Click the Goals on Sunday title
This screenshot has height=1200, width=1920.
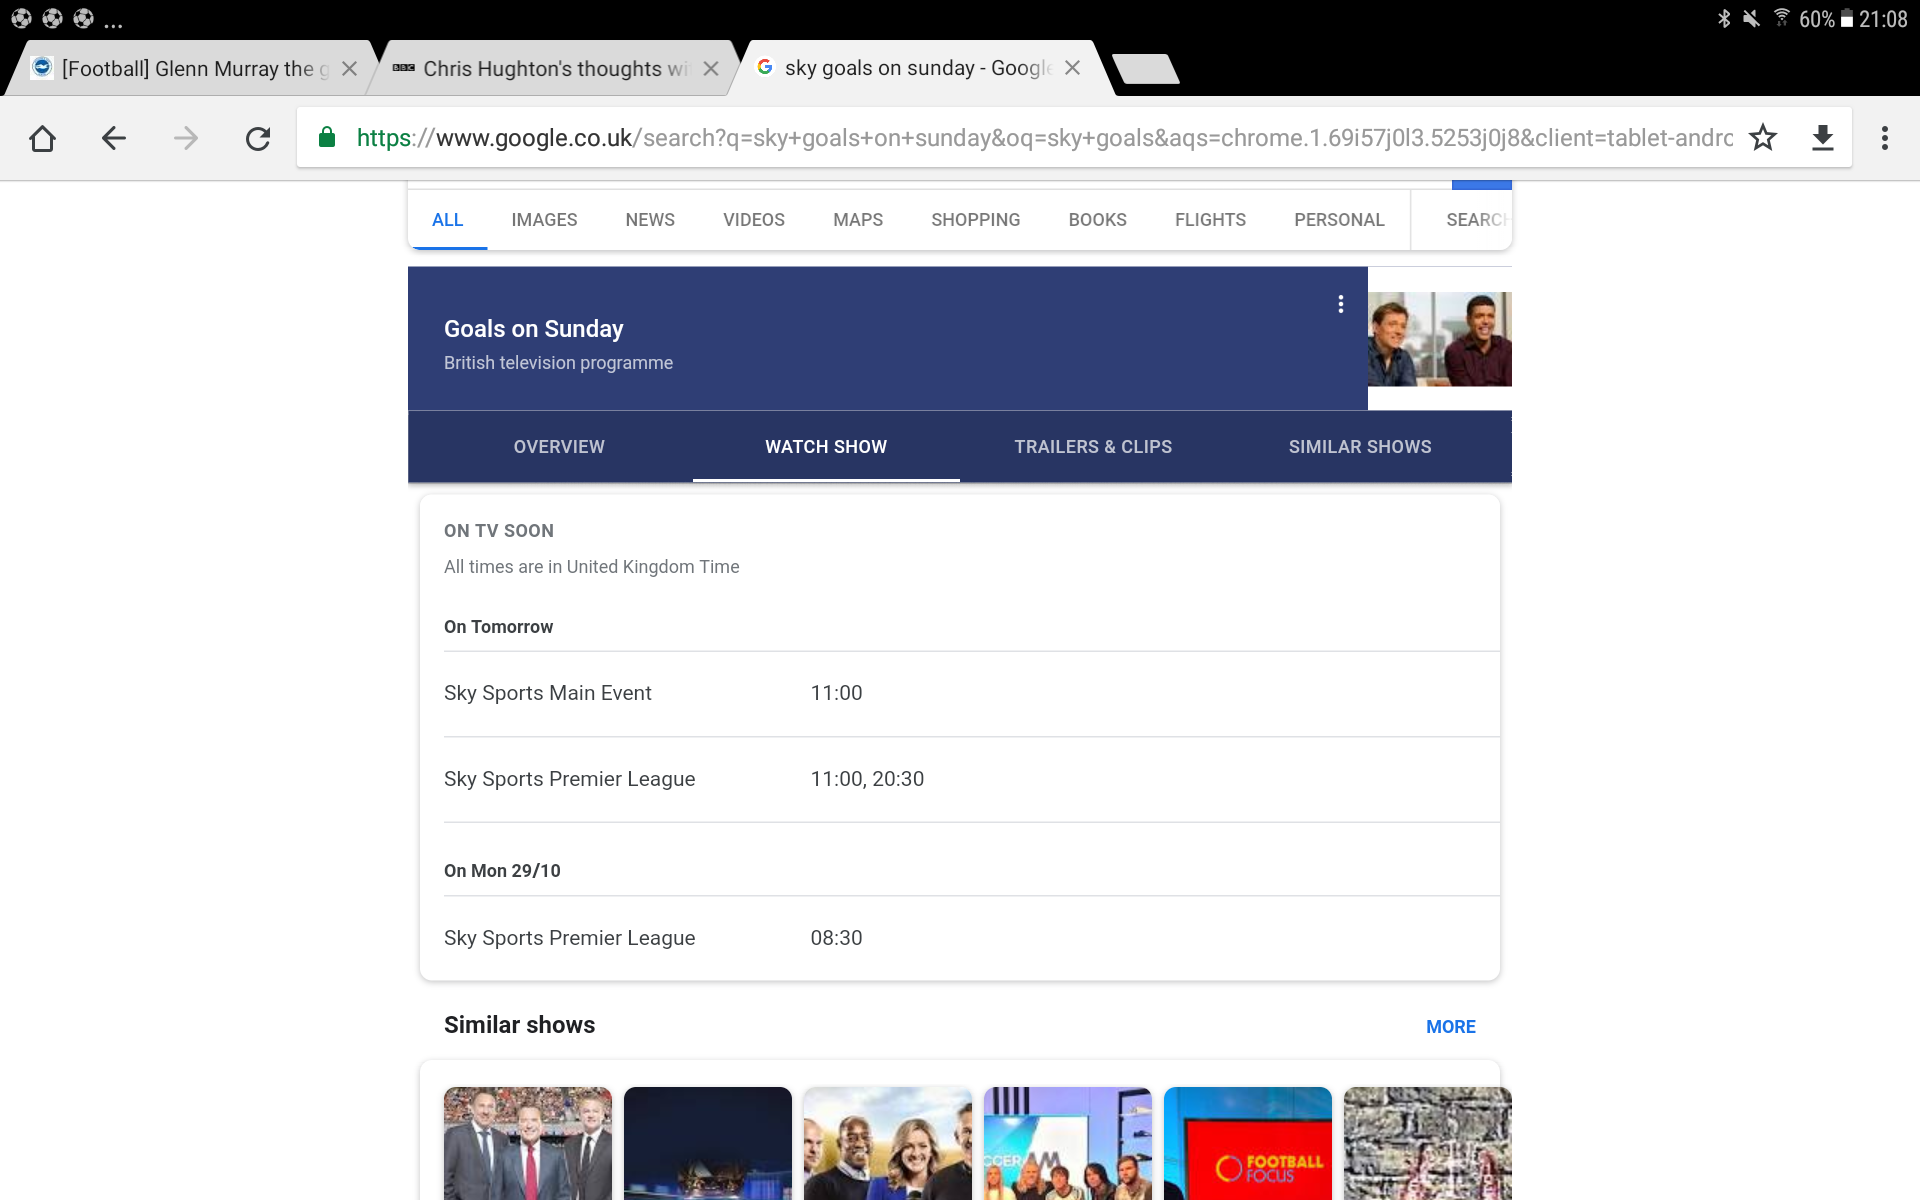click(x=533, y=329)
